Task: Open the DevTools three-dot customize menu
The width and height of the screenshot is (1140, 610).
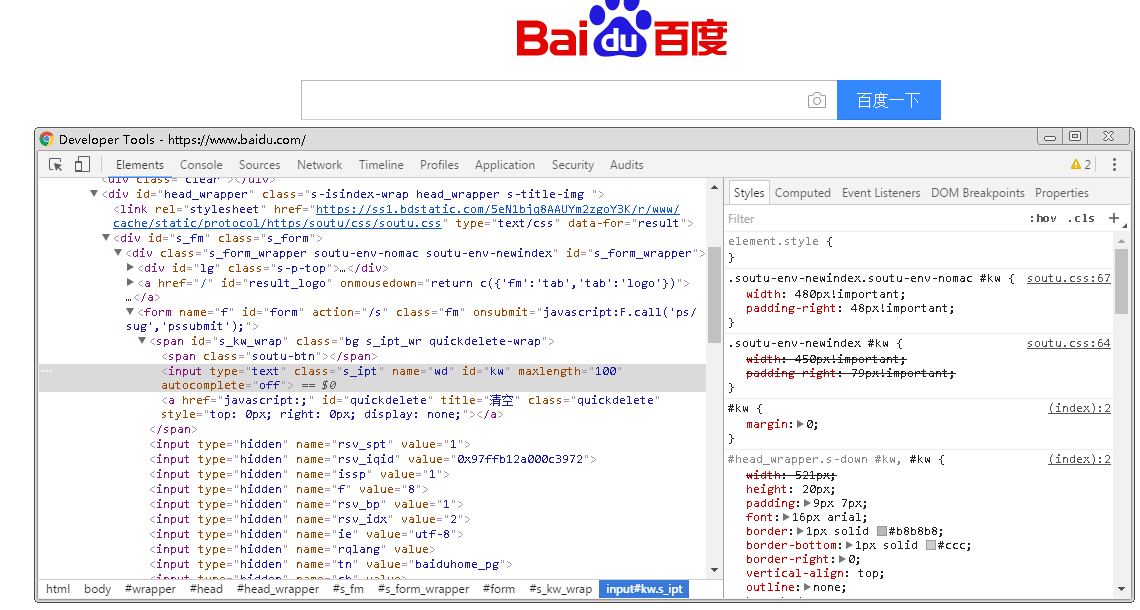Action: click(1114, 165)
